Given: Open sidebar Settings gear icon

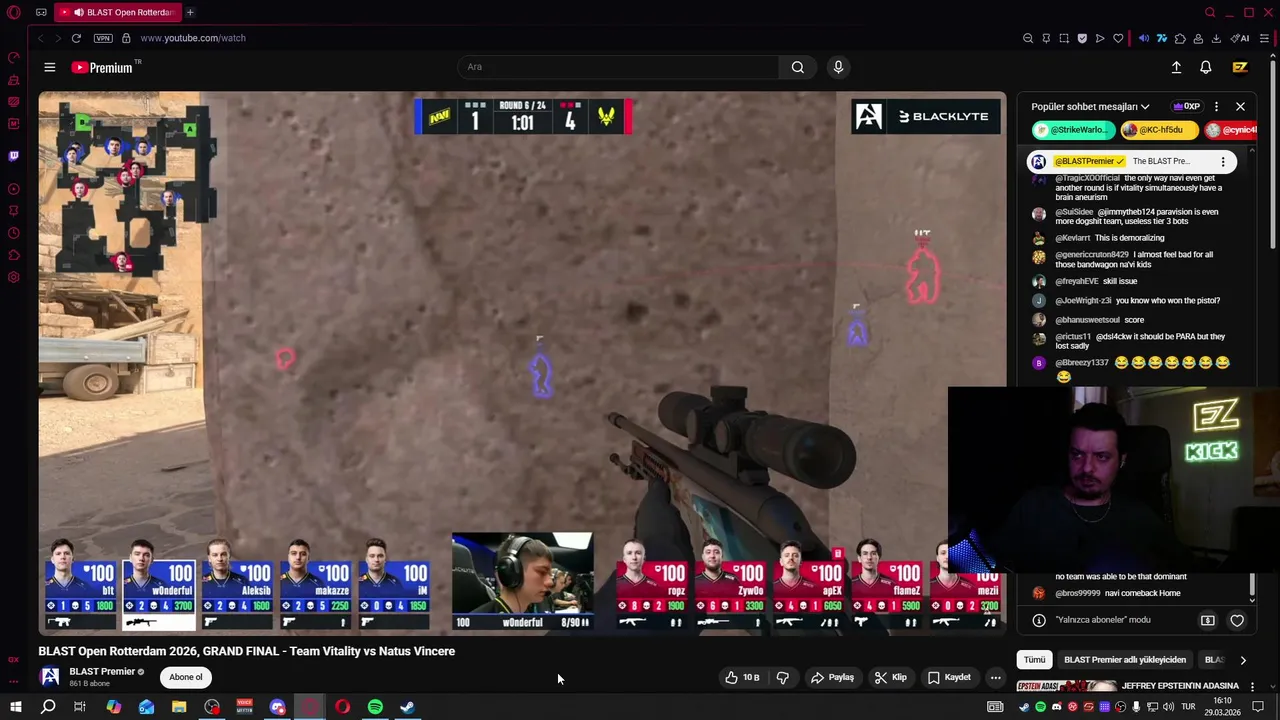Looking at the screenshot, I should [13, 277].
